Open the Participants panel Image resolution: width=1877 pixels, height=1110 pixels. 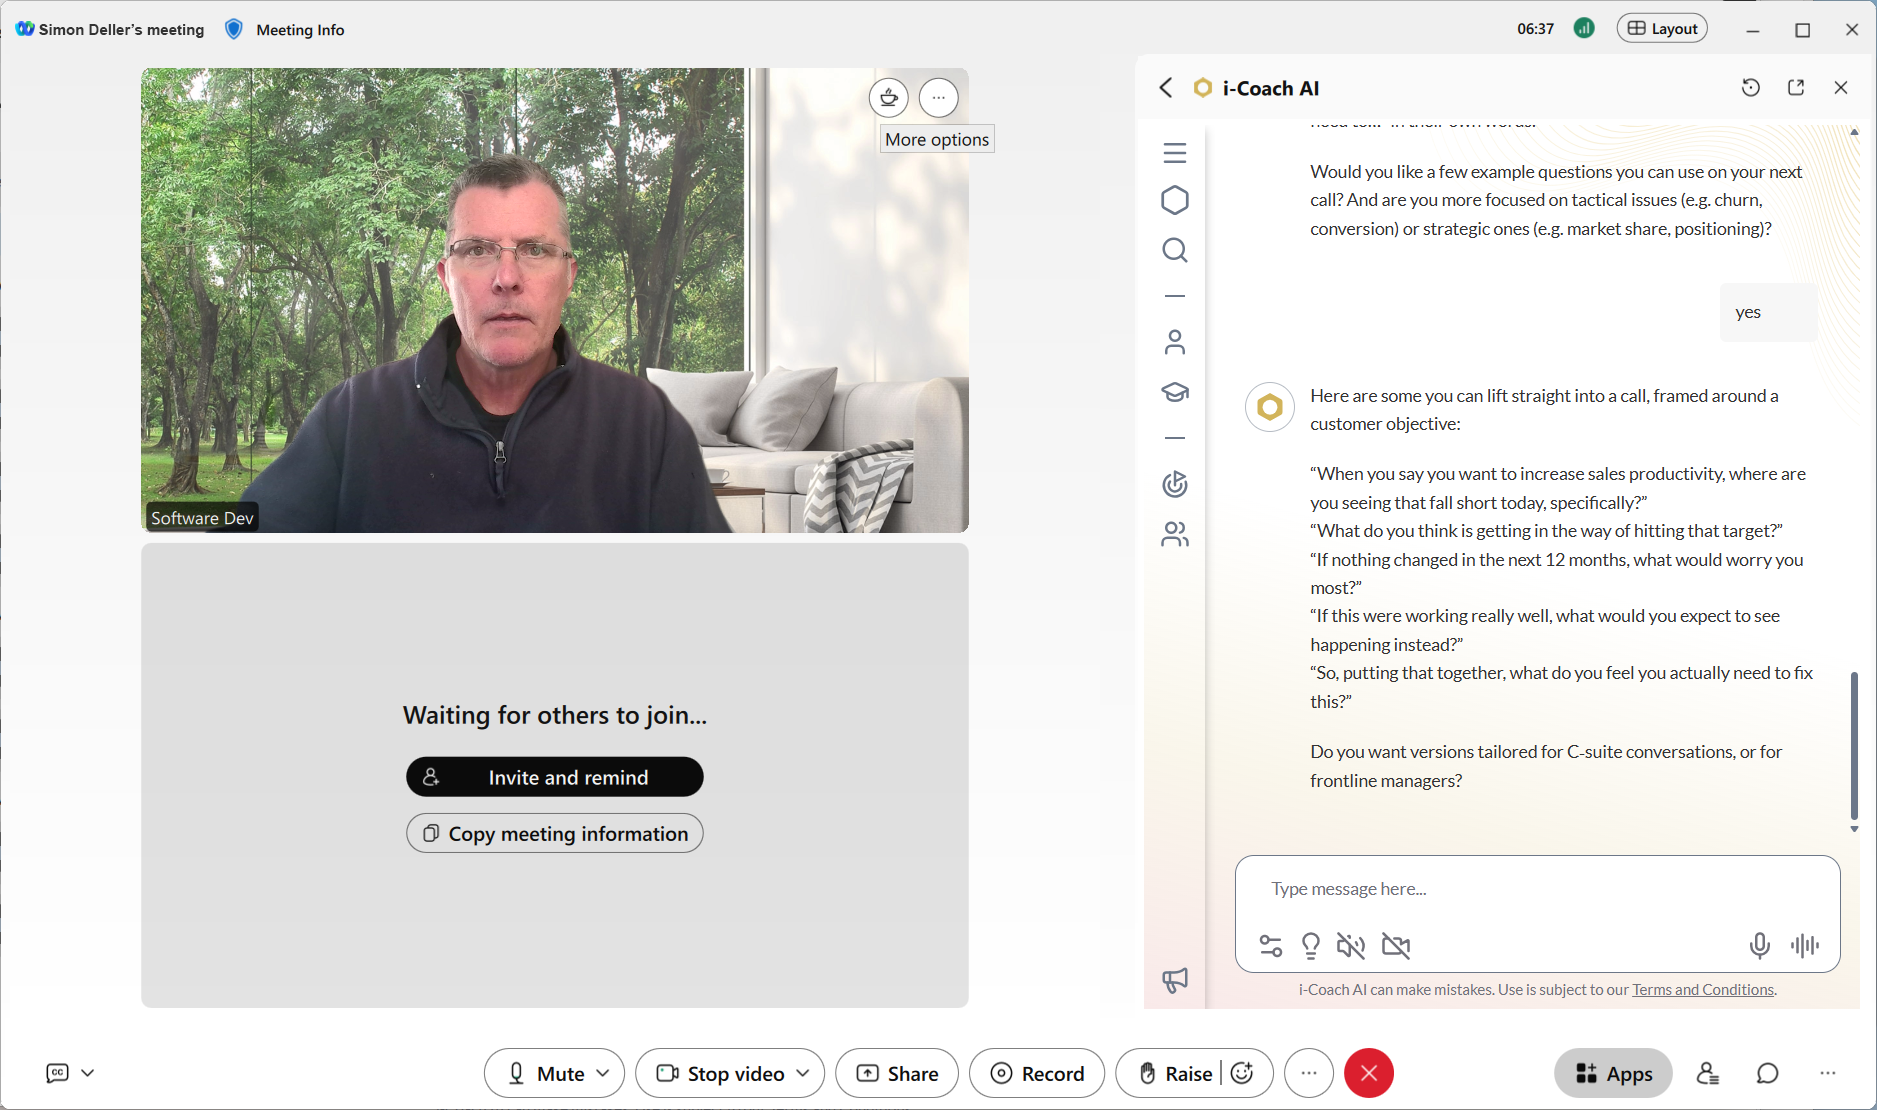tap(1708, 1073)
